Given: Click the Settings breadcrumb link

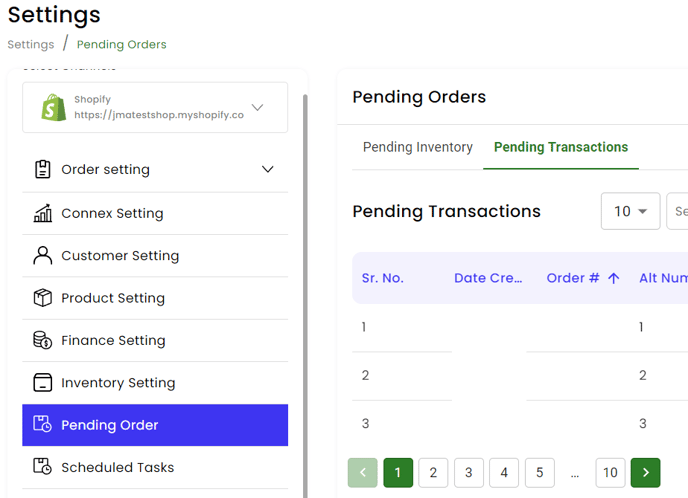Looking at the screenshot, I should click(x=31, y=44).
